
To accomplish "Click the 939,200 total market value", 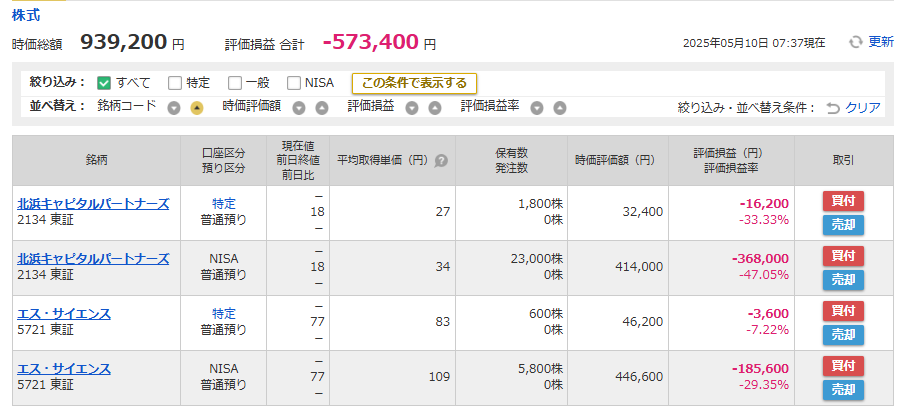I will pos(123,42).
